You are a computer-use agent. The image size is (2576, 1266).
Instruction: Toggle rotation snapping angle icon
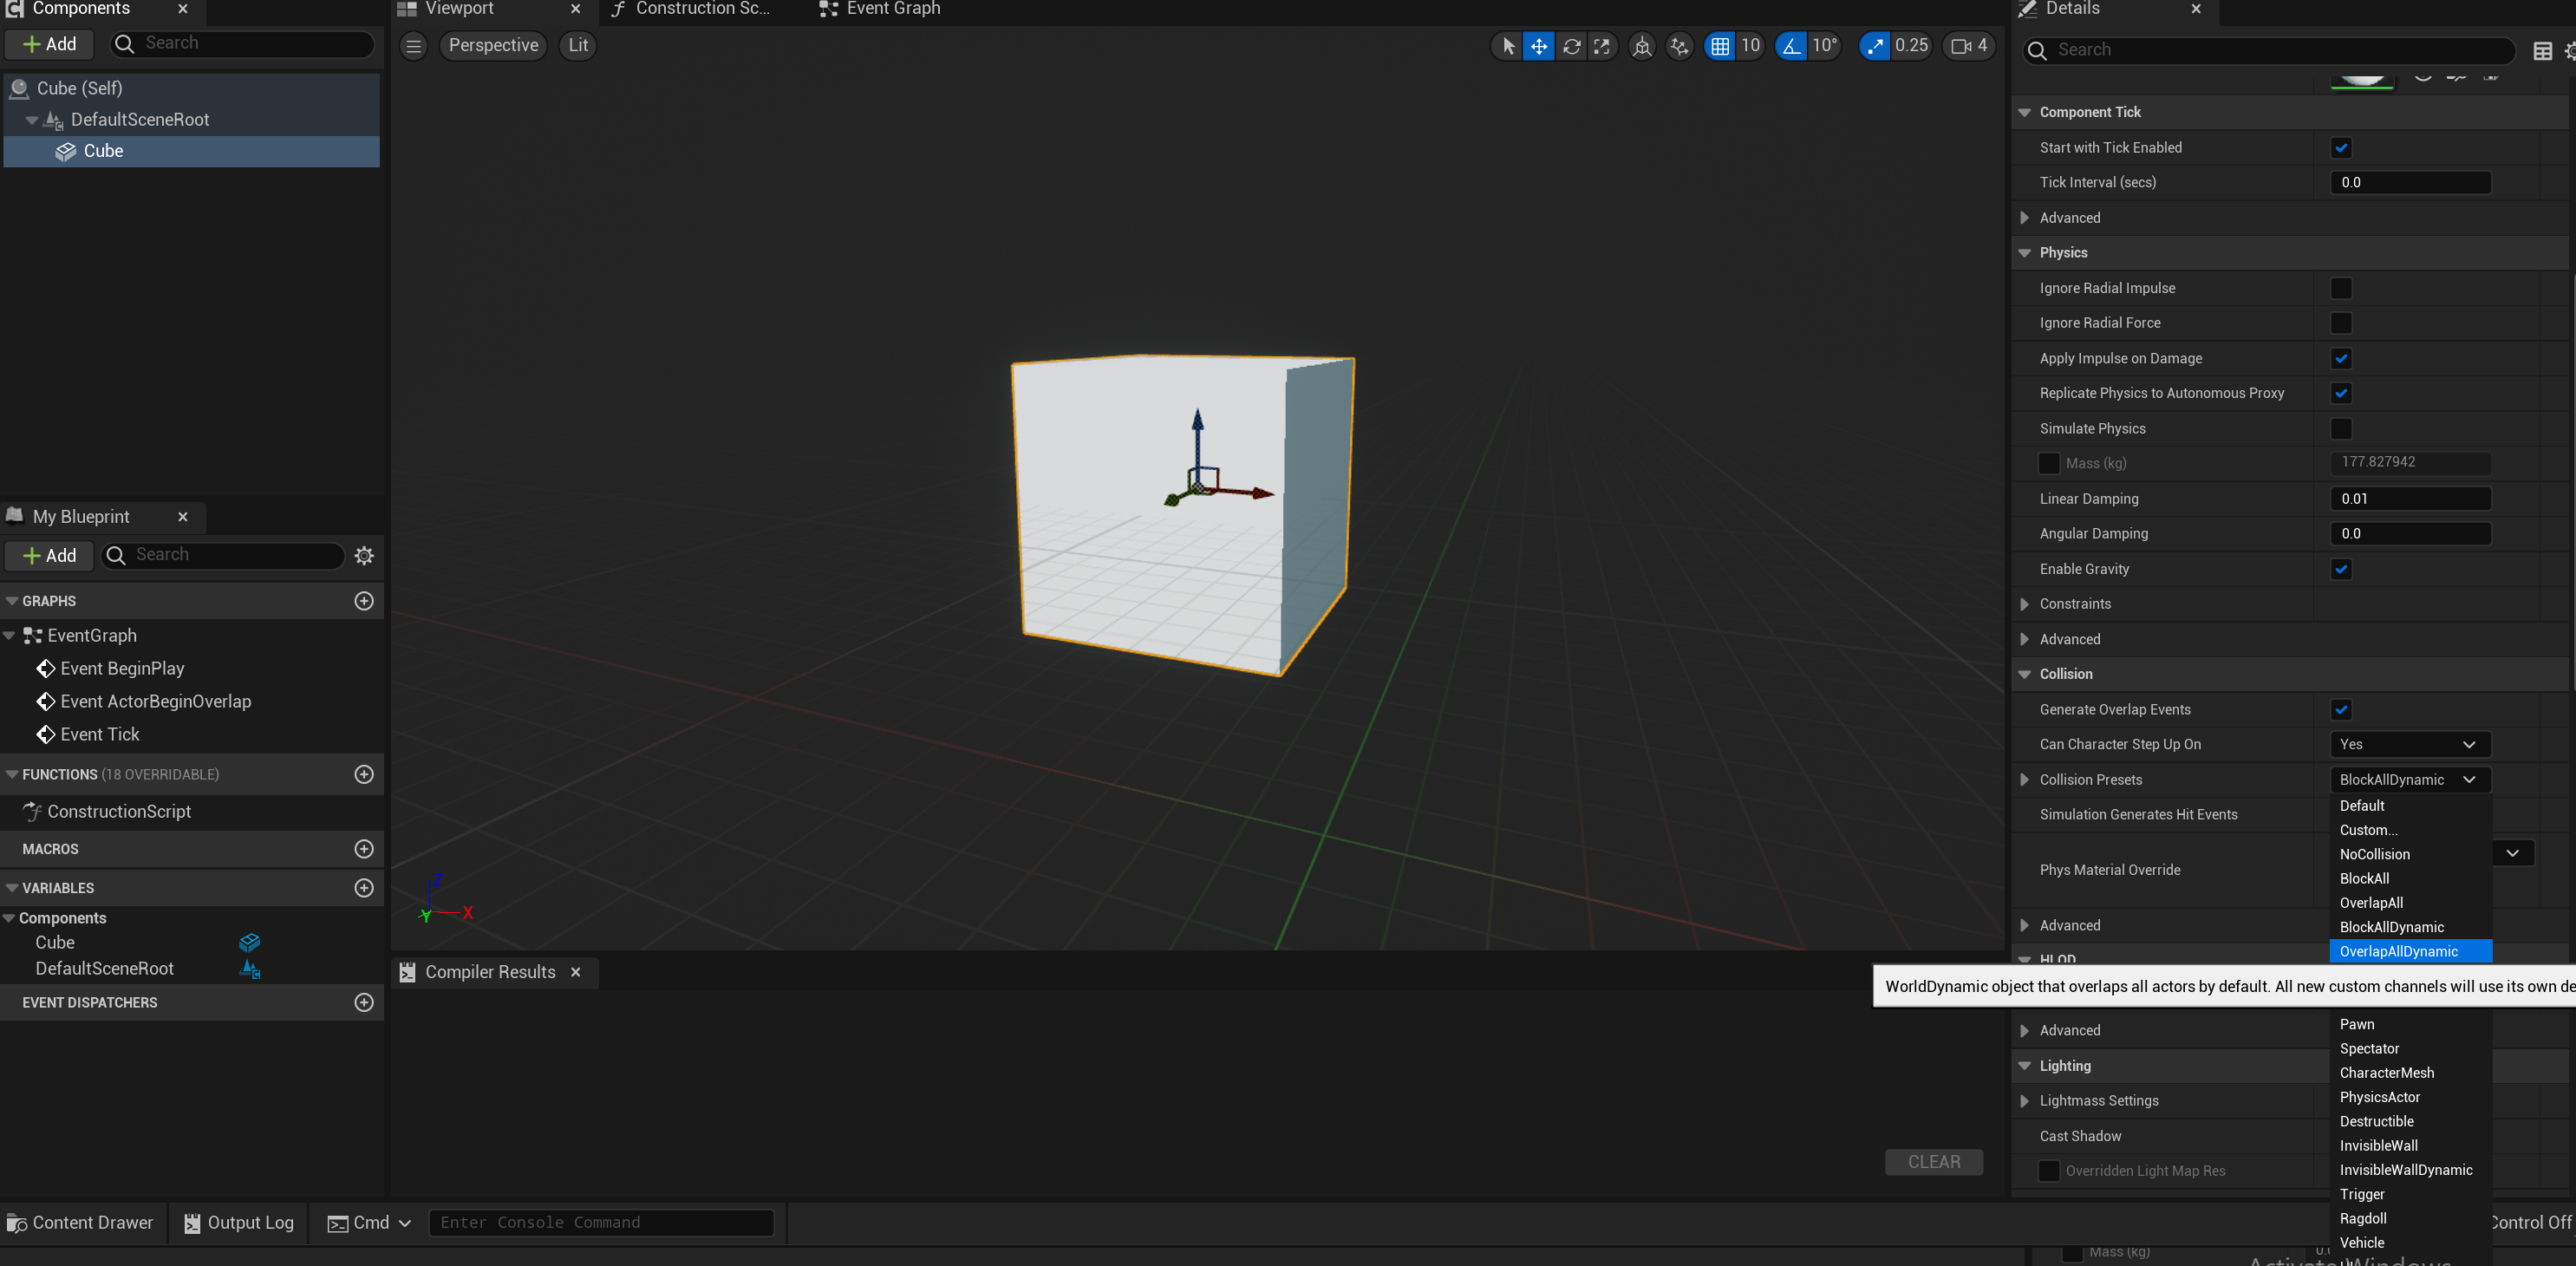coord(1791,46)
